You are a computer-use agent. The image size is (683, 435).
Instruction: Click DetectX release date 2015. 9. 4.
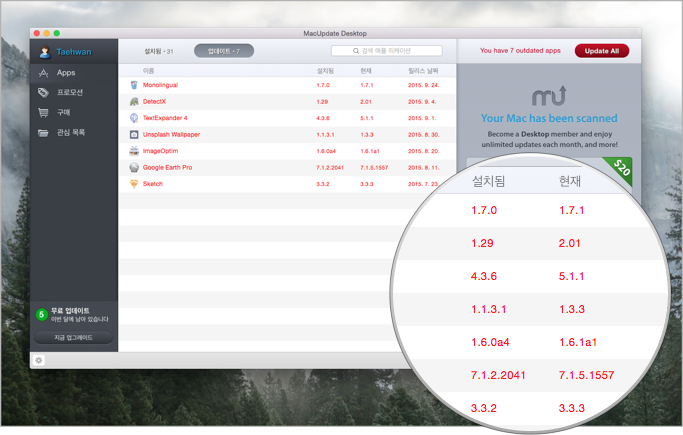[x=422, y=102]
